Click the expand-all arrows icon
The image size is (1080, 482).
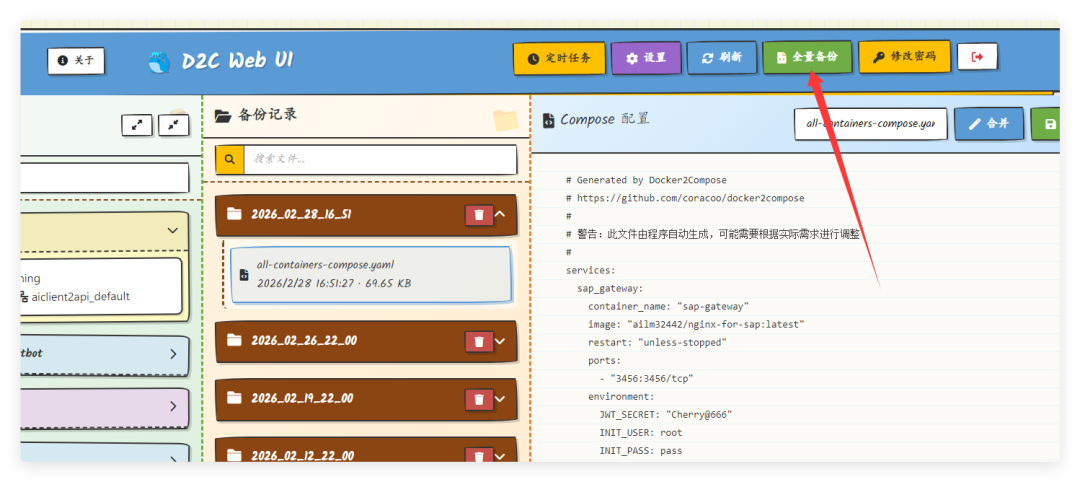tap(137, 125)
